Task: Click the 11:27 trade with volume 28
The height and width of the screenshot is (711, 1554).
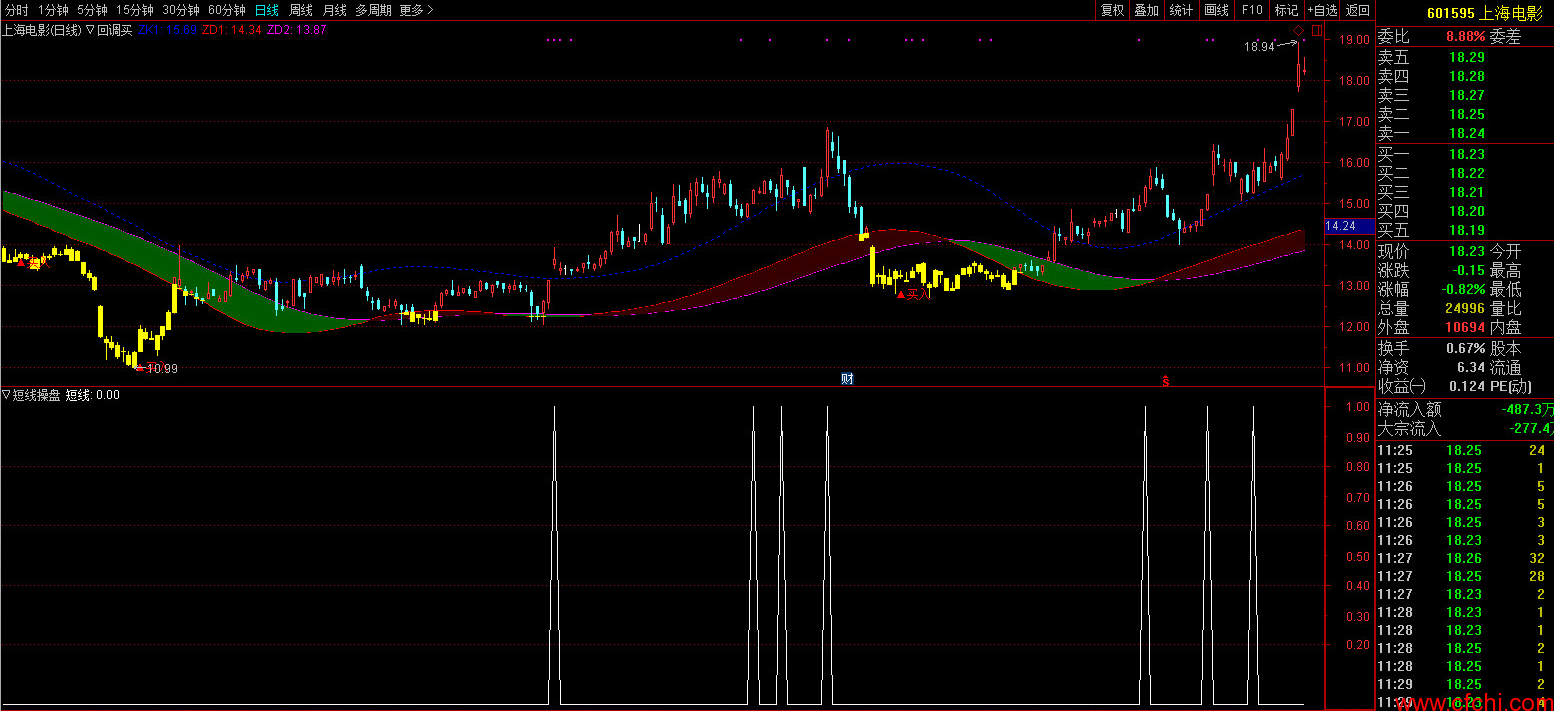Action: pos(1465,576)
